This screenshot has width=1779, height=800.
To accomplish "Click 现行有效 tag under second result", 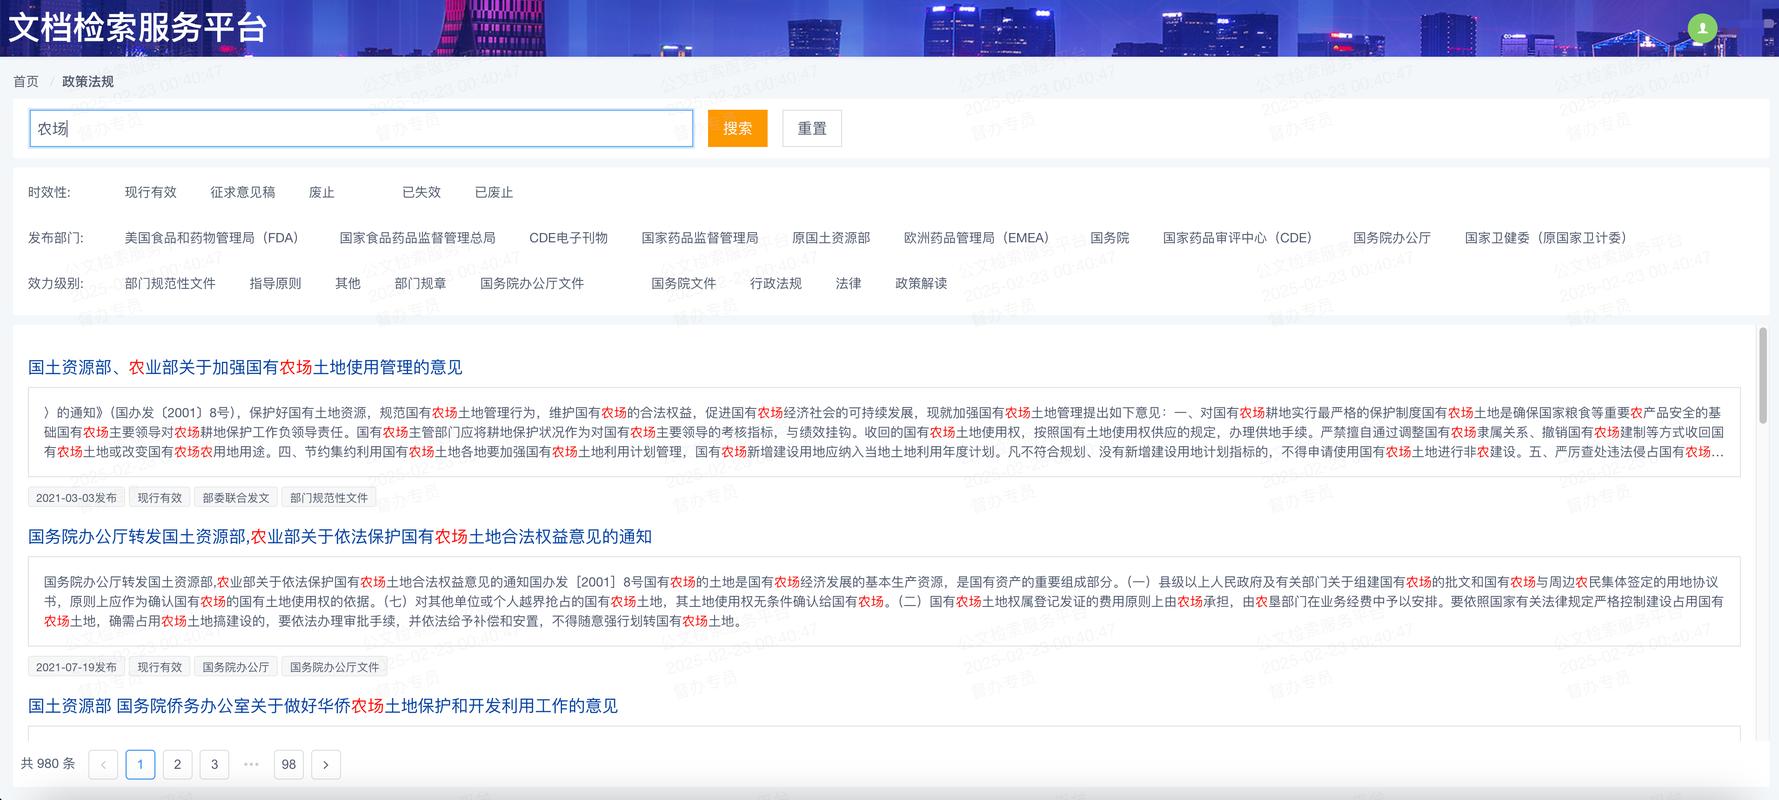I will pyautogui.click(x=160, y=666).
